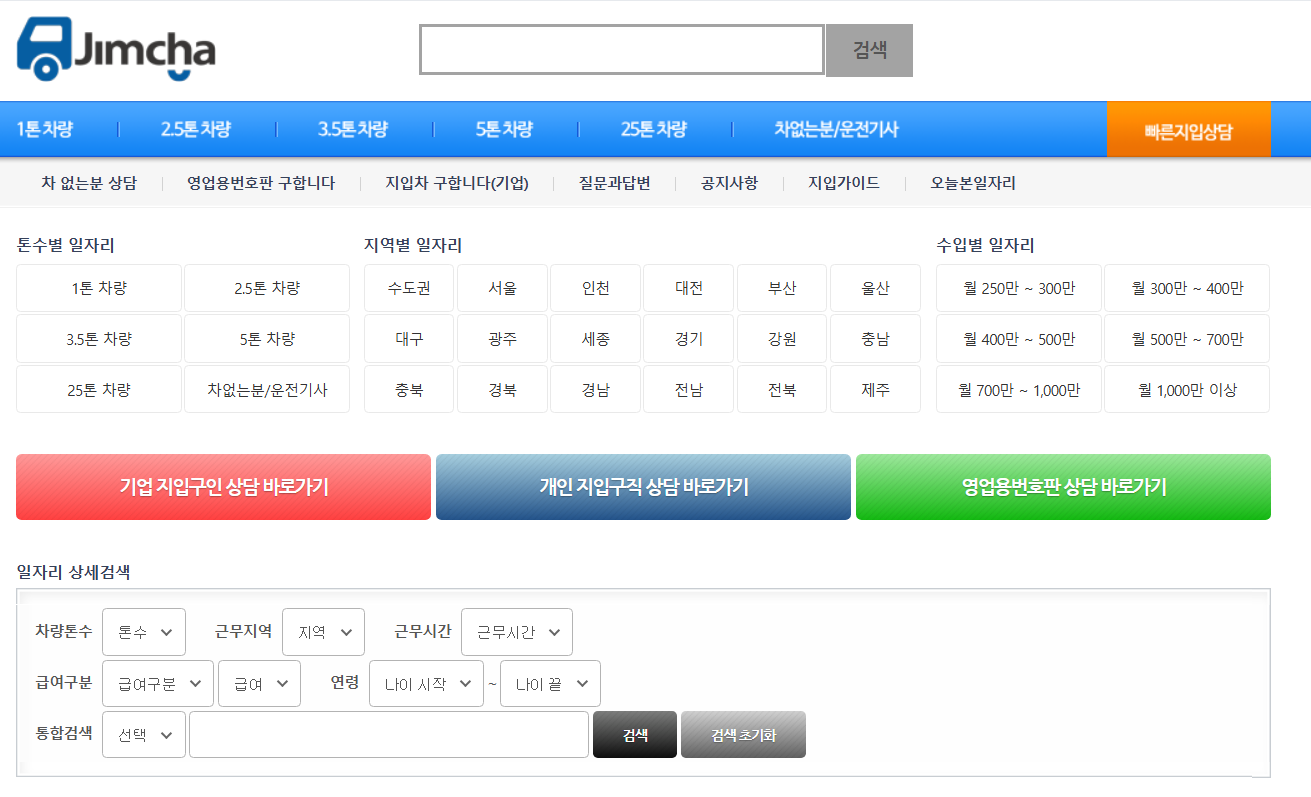This screenshot has height=797, width=1311.
Task: Open the 1톤 차량 blue menu item
Action: [45, 129]
